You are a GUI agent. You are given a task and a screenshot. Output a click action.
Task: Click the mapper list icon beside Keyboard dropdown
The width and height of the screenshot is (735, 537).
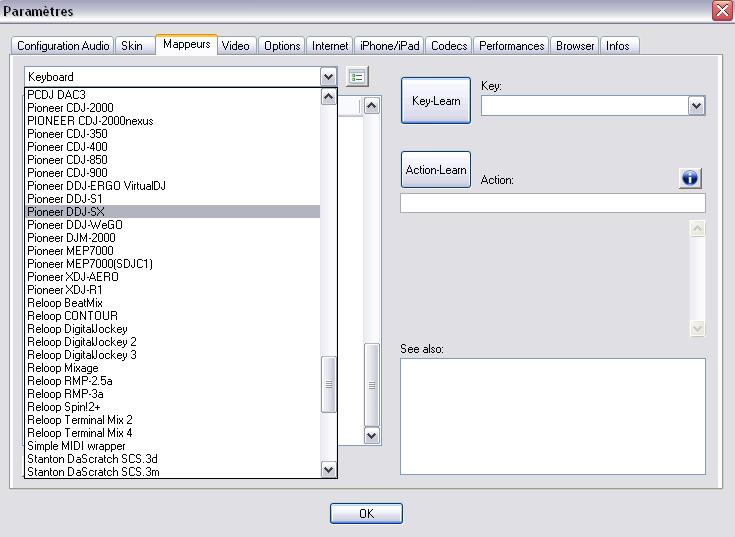(357, 77)
